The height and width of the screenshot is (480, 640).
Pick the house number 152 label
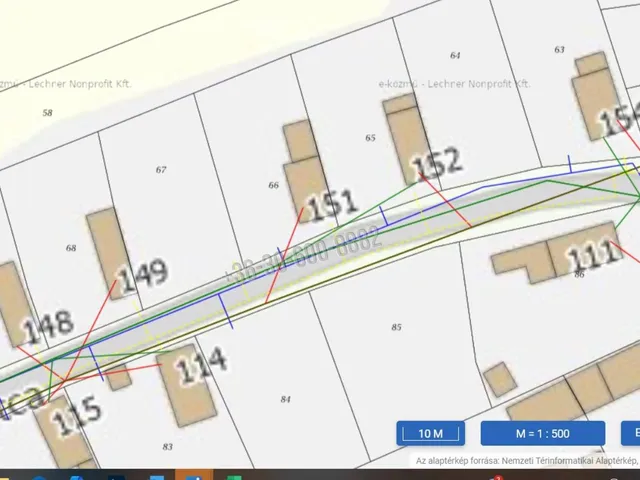(x=437, y=161)
